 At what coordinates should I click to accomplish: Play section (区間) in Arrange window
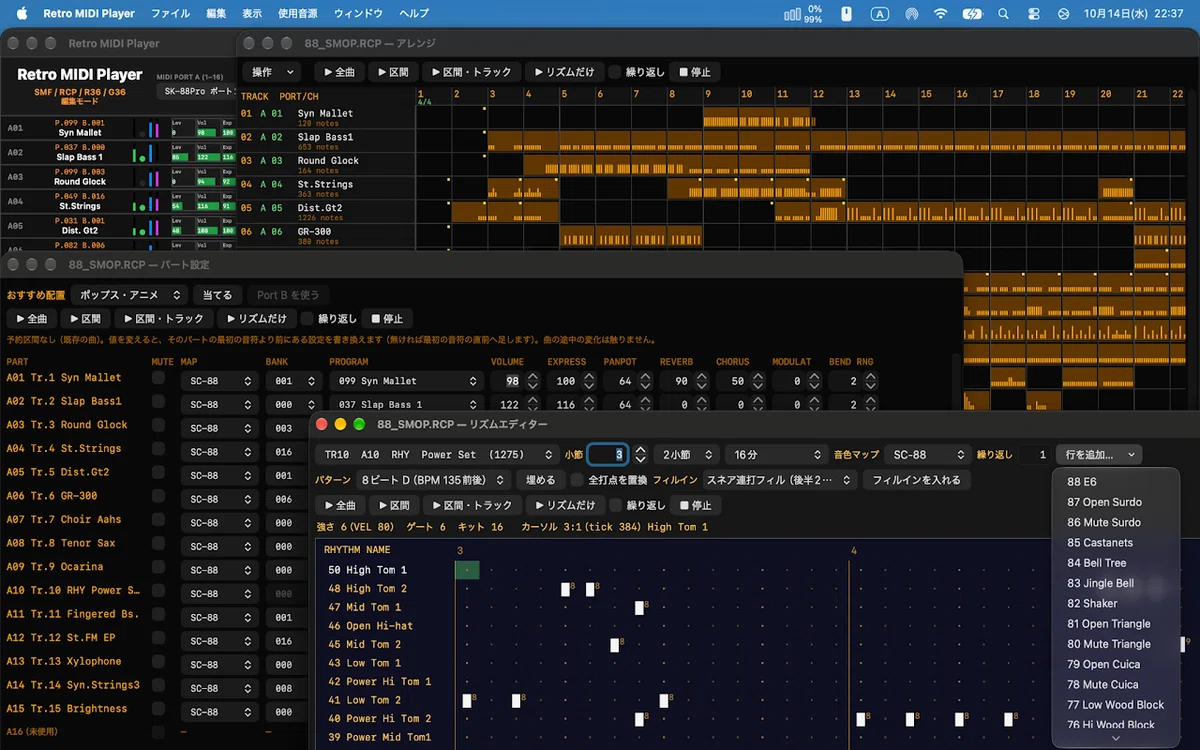pos(392,72)
